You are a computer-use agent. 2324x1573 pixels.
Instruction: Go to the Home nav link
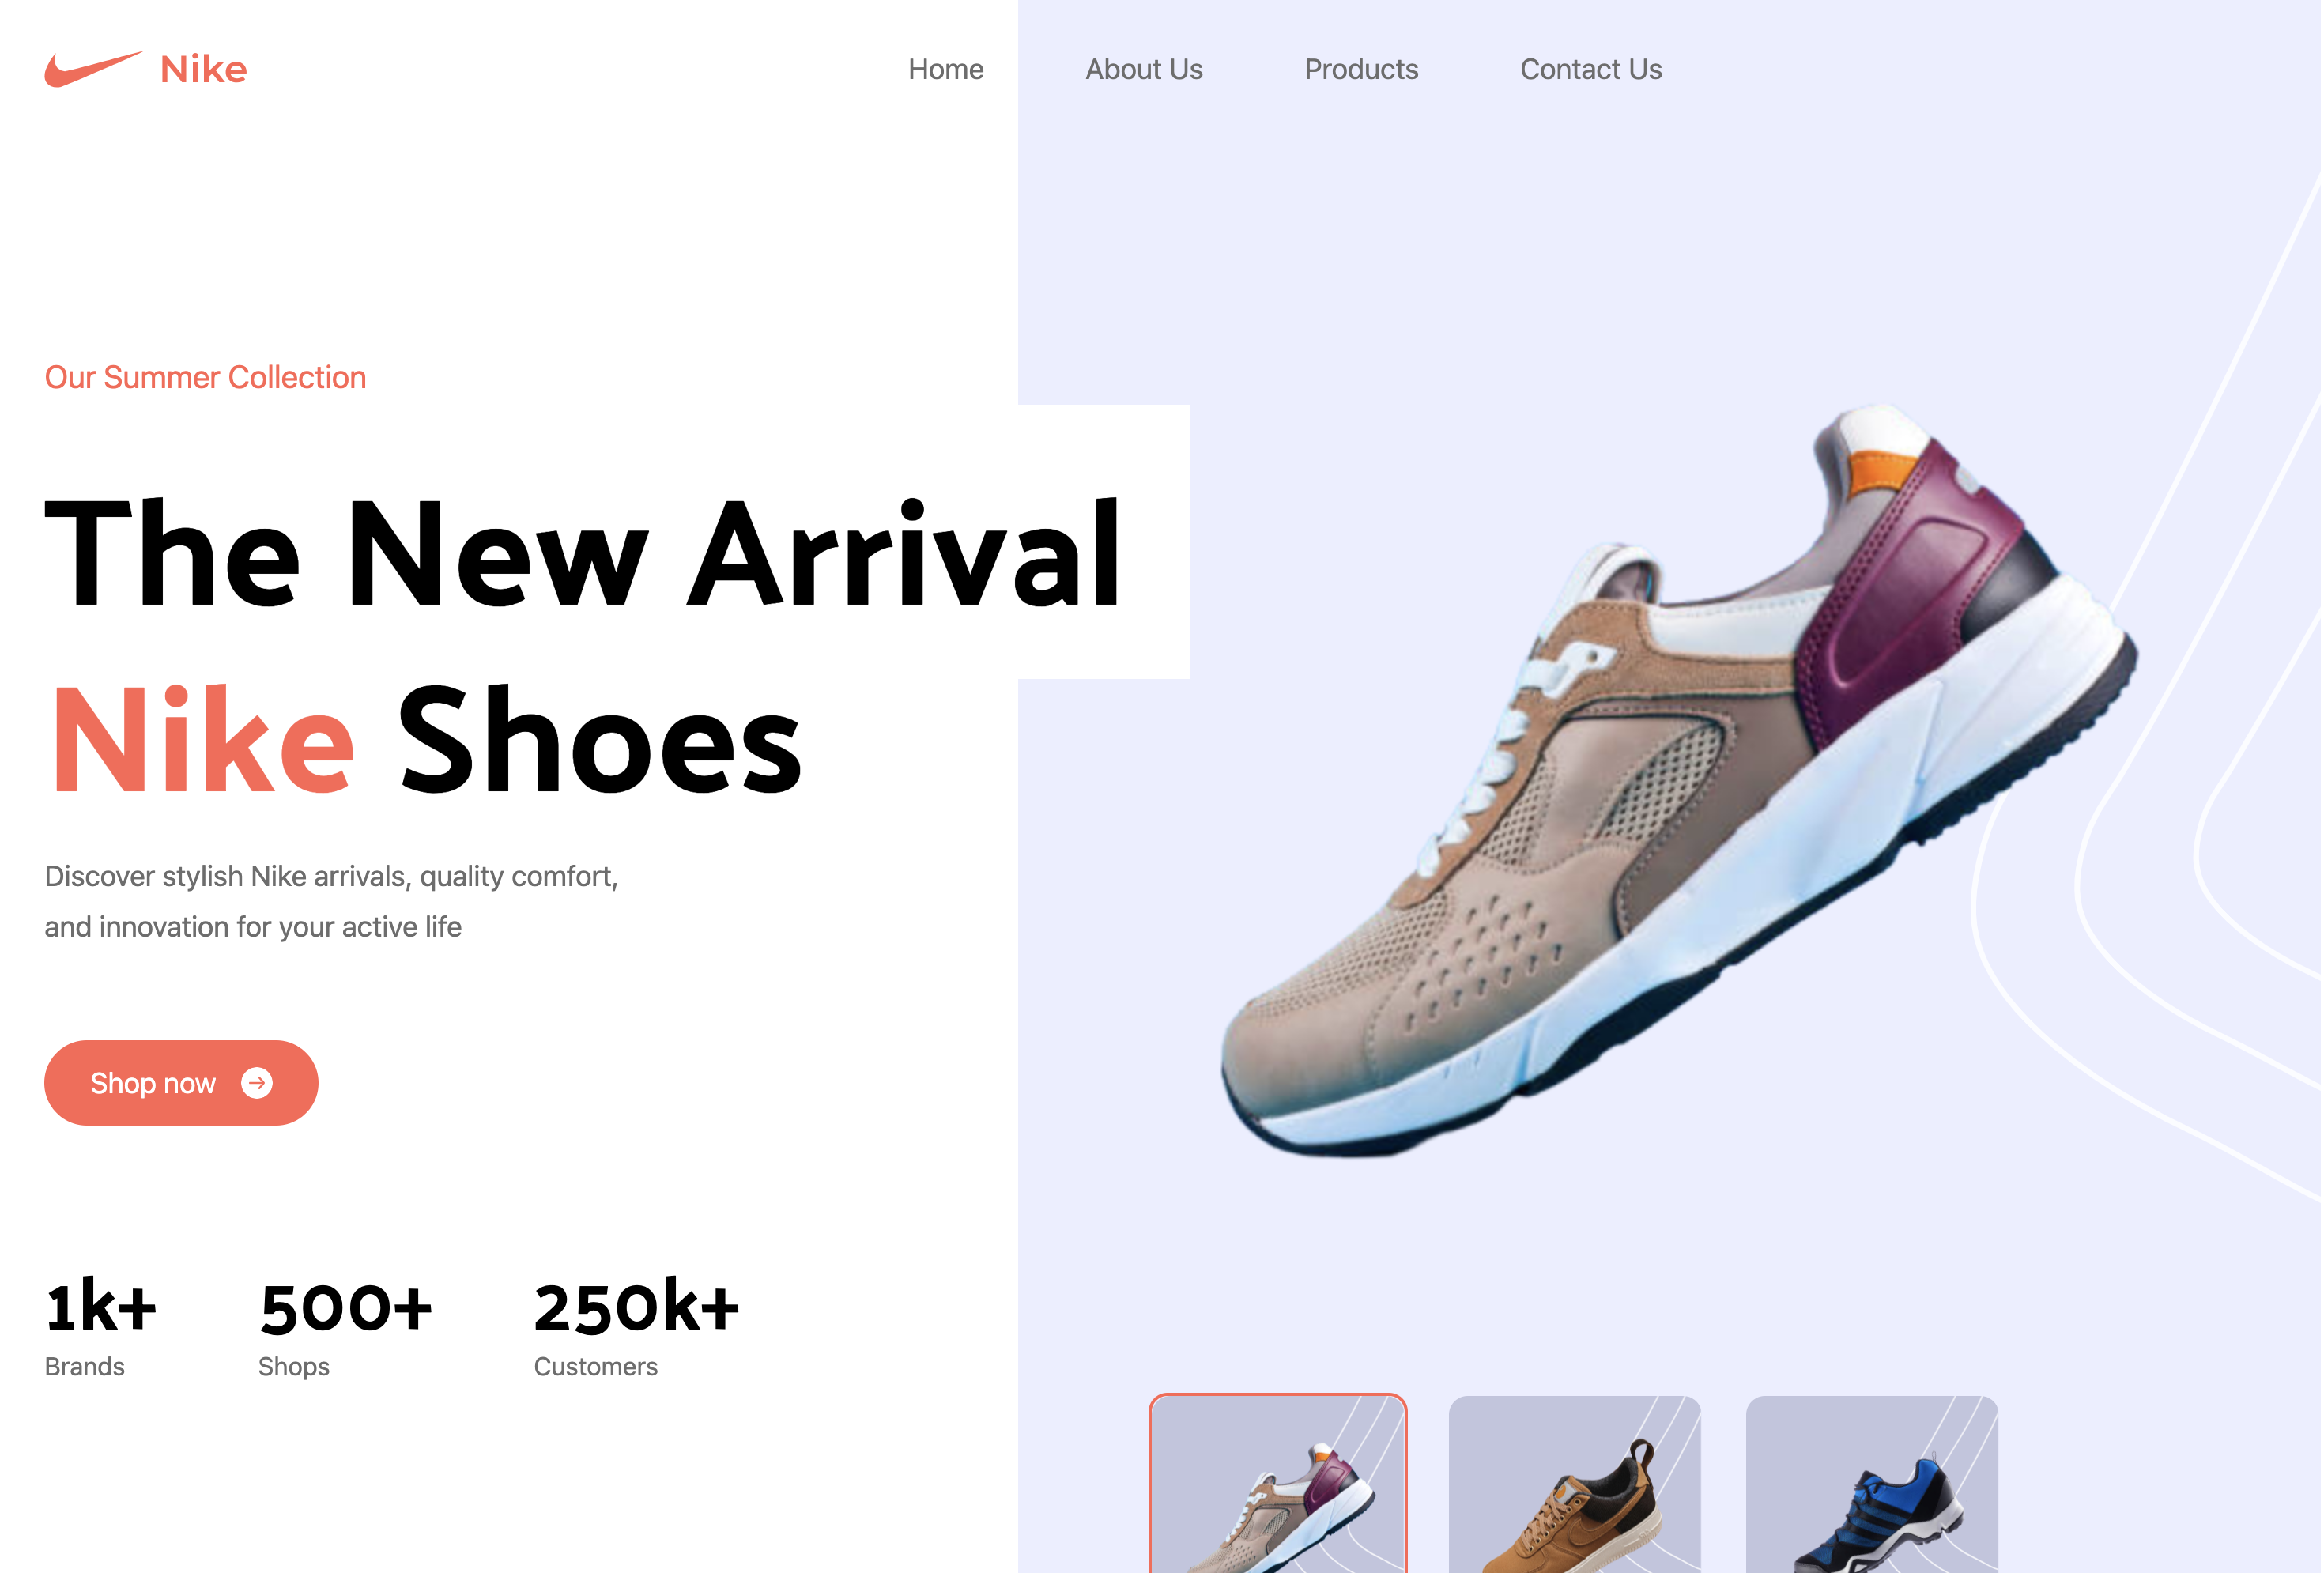[x=945, y=69]
